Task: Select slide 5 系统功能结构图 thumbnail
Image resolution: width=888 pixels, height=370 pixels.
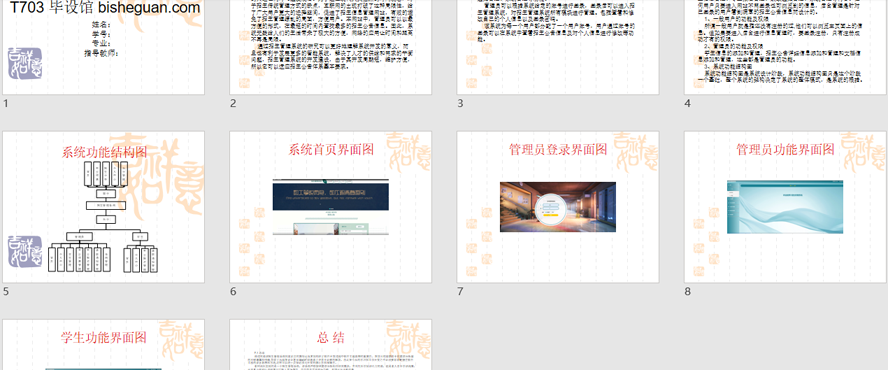Action: point(104,207)
